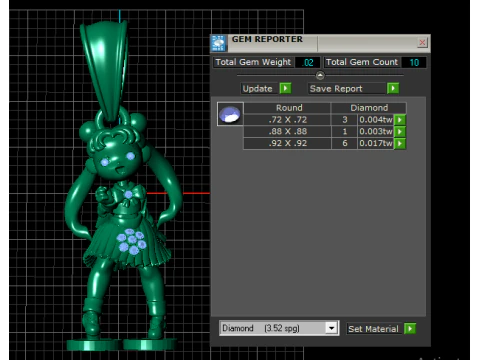Click the 0.017tw weight cell
This screenshot has width=480, height=360.
click(376, 143)
